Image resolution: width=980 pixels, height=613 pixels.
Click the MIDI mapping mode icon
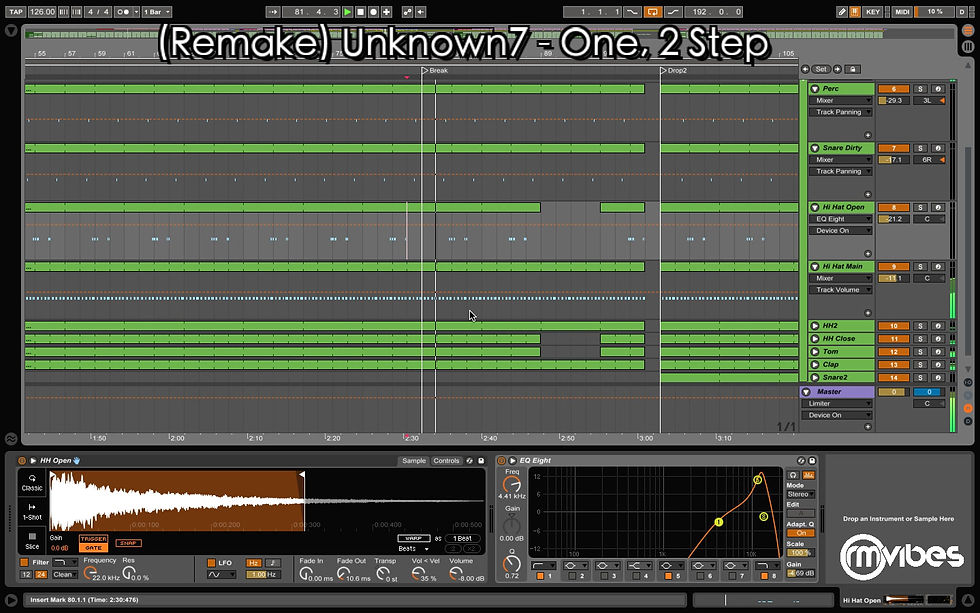pos(903,11)
